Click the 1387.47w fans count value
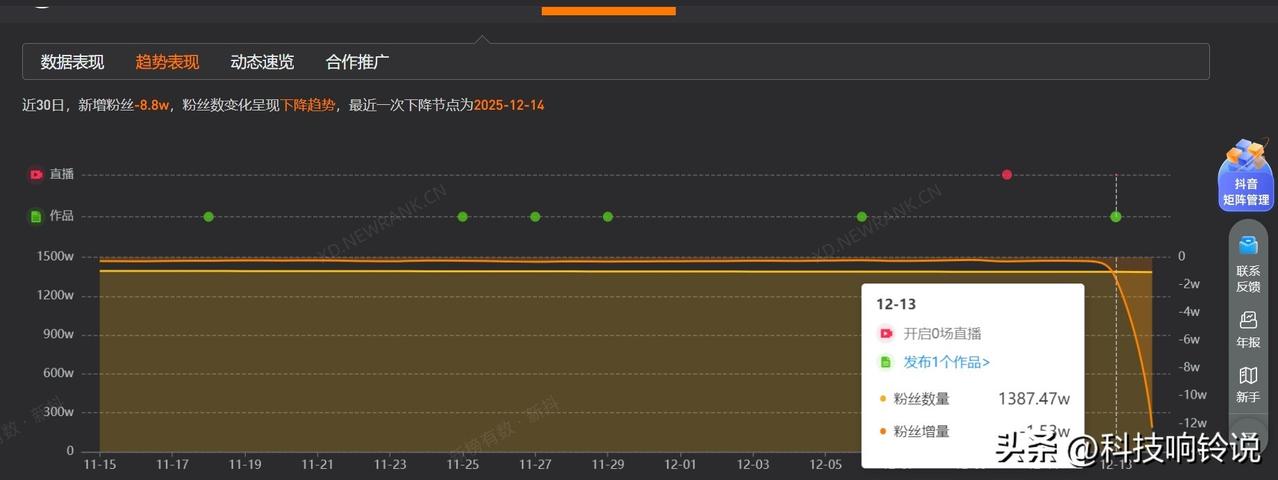The image size is (1278, 480). click(1034, 399)
